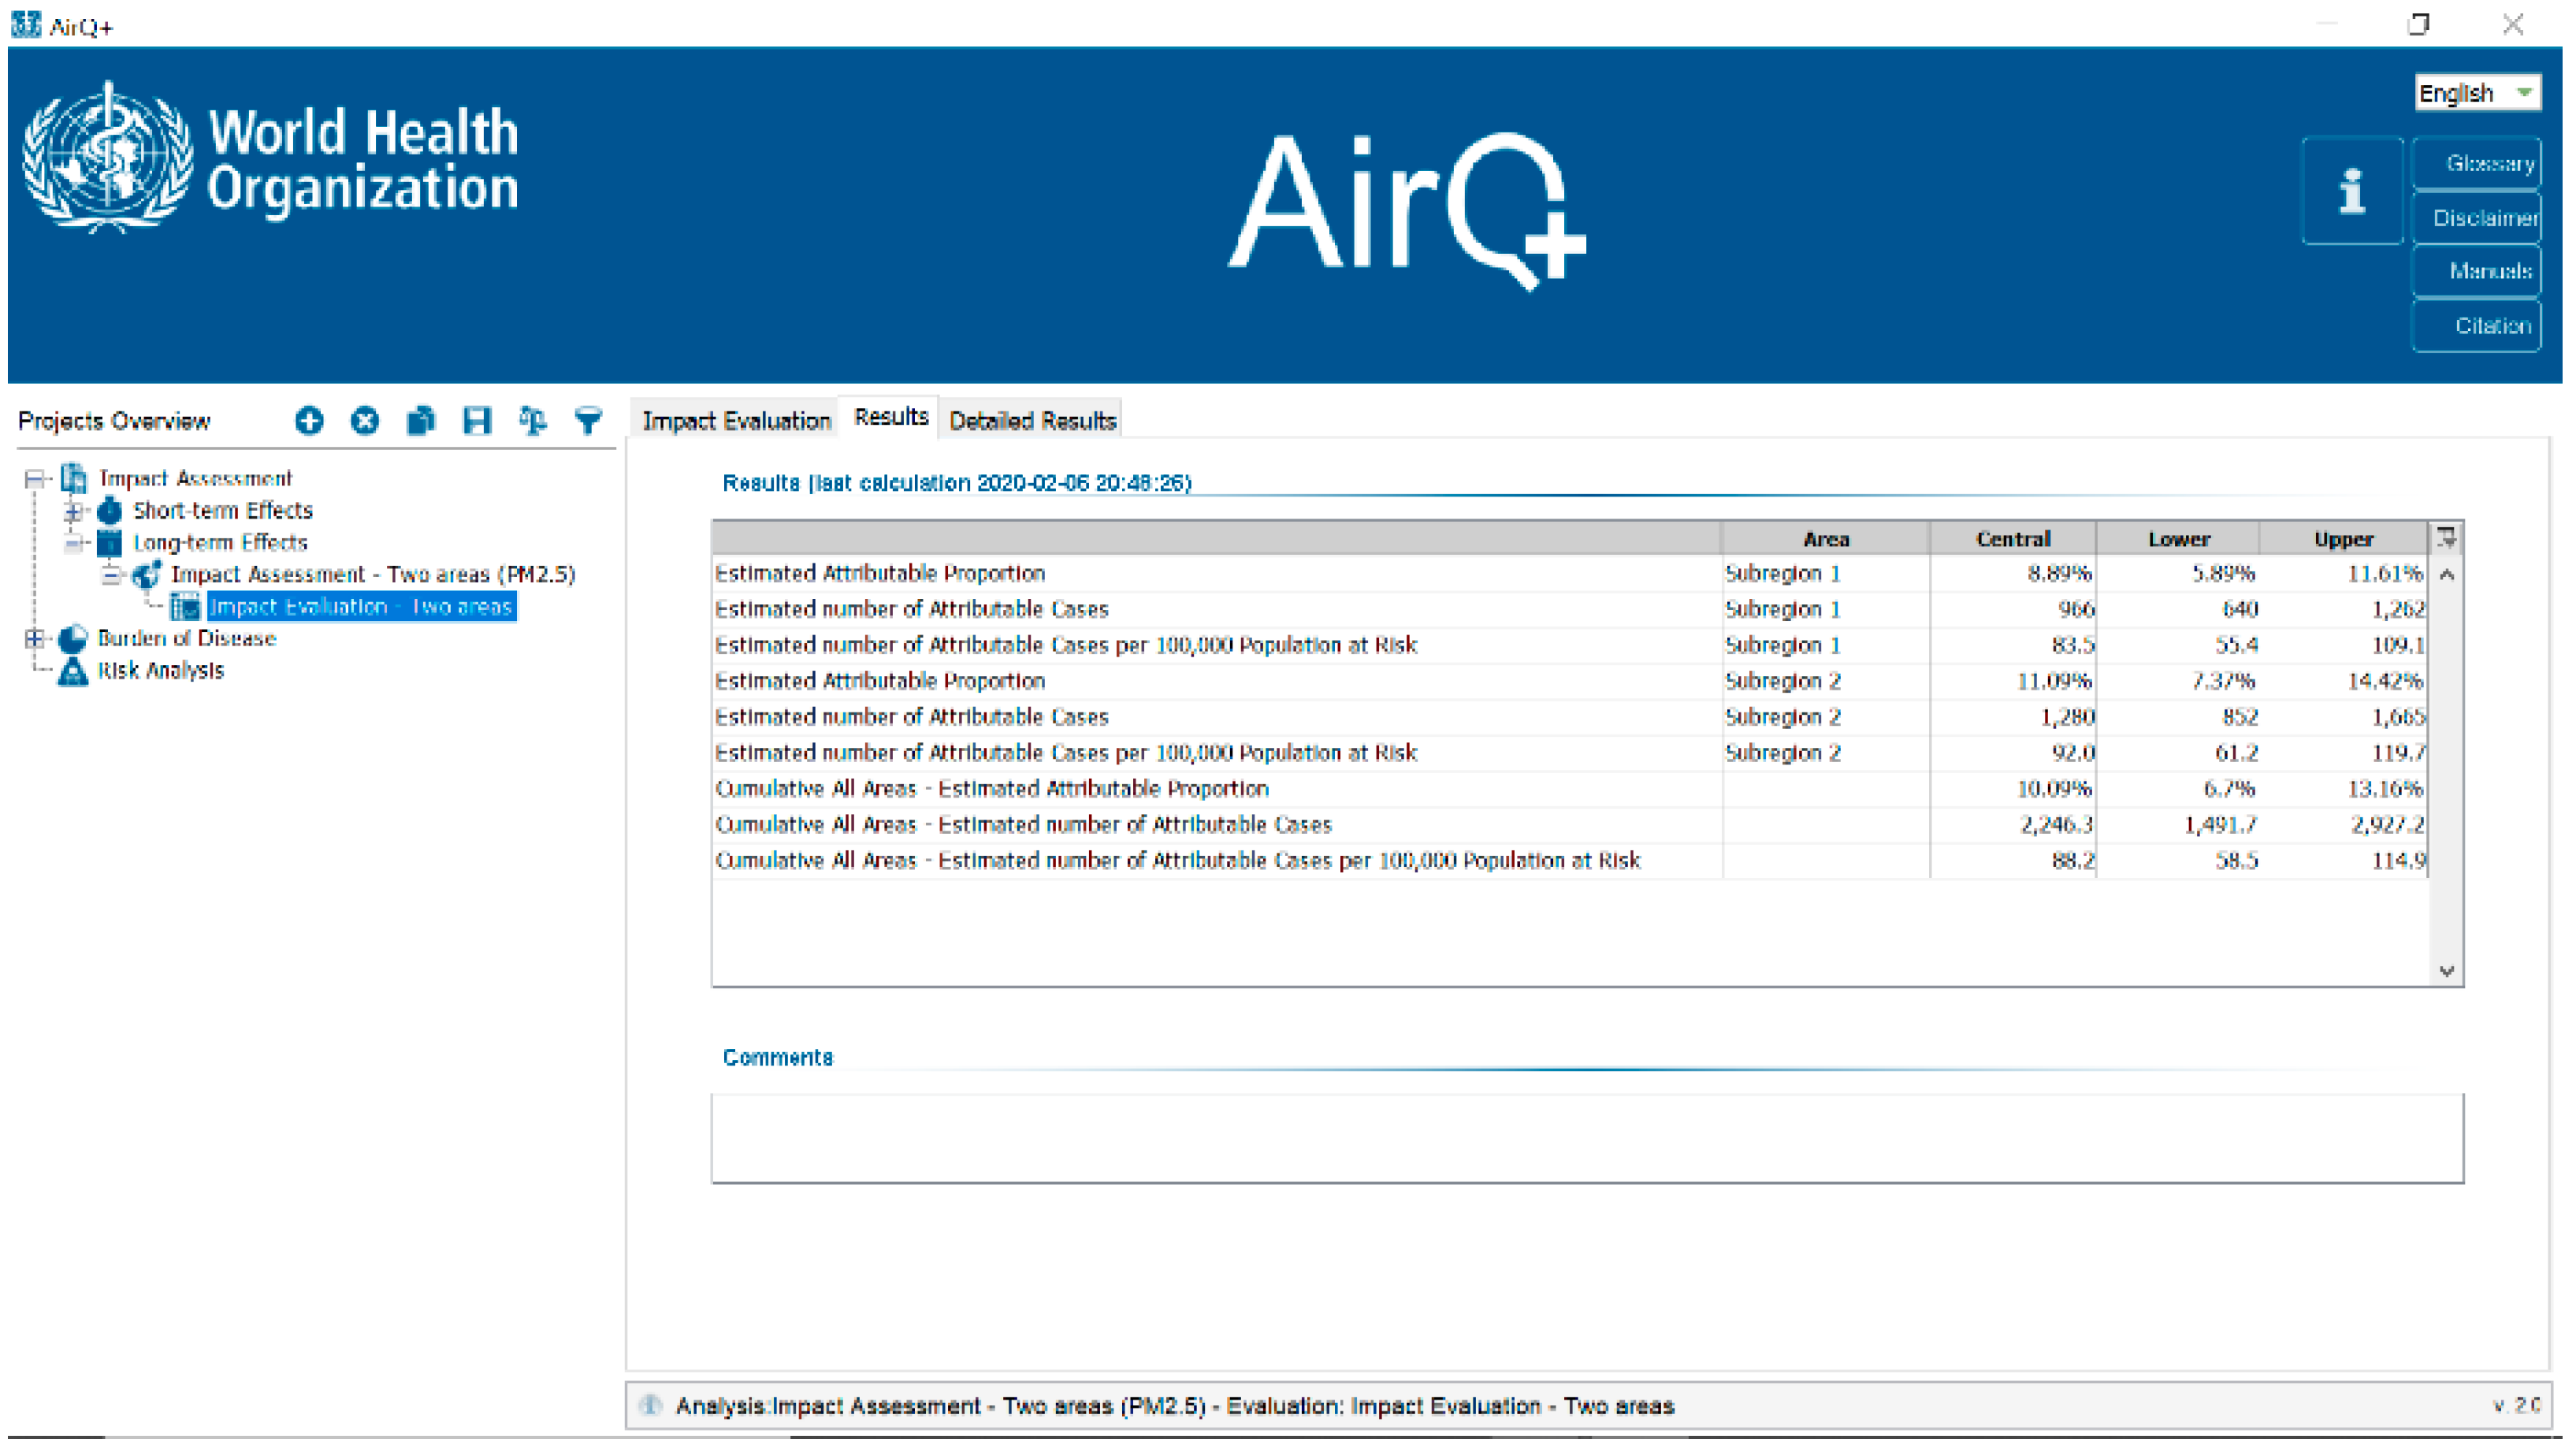
Task: Click Cumulative All Areas cases value 2,246.3
Action: (2056, 825)
